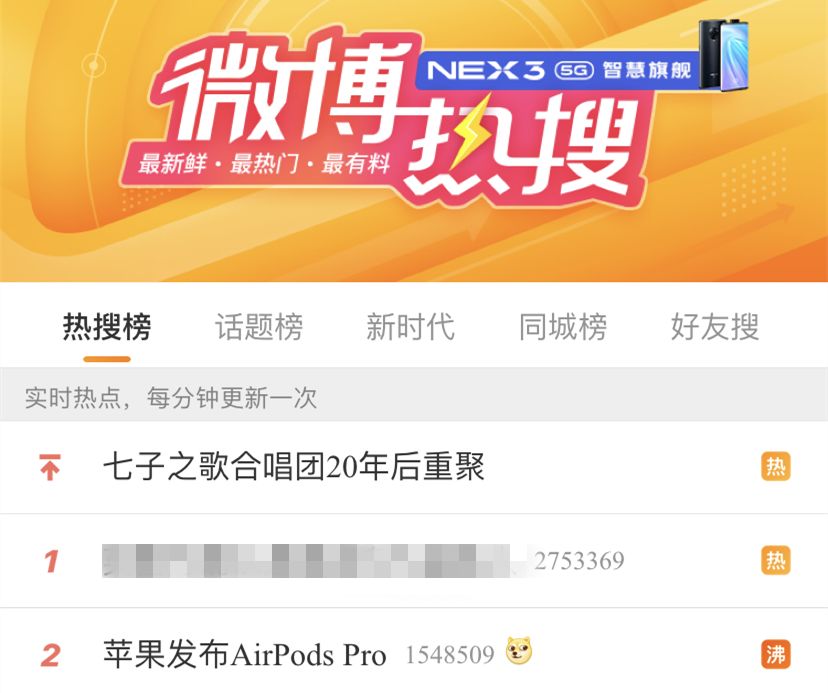Tap the NEX 3 phone image

point(724,55)
